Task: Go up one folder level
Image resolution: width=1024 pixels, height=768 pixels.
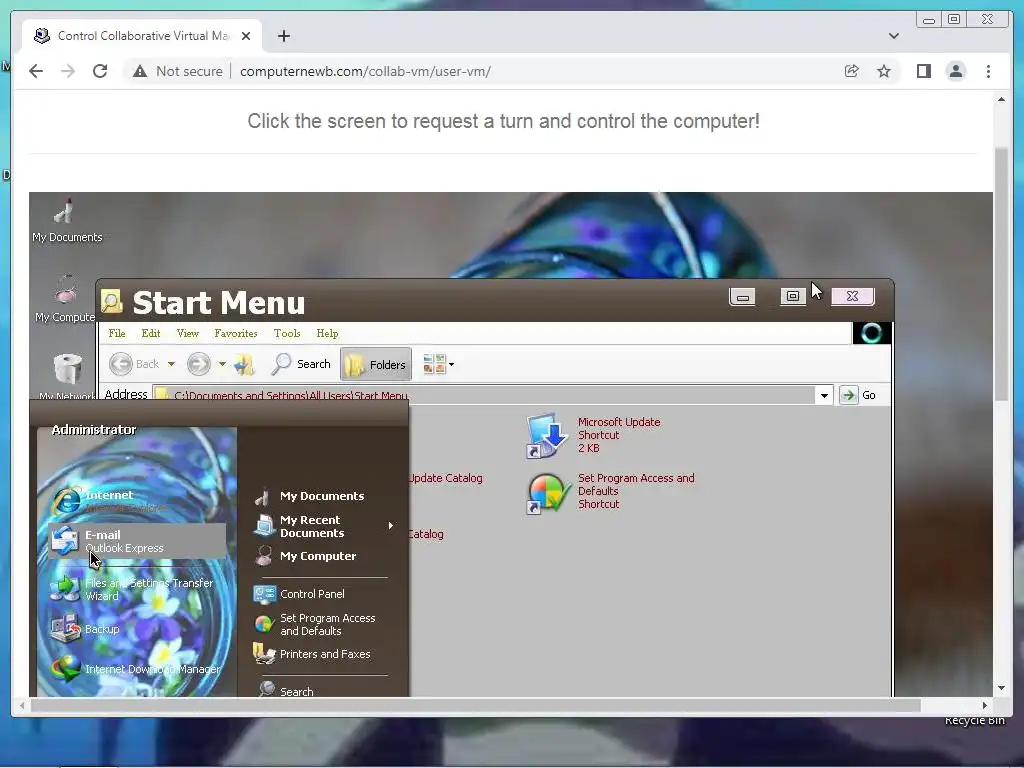Action: [245, 364]
